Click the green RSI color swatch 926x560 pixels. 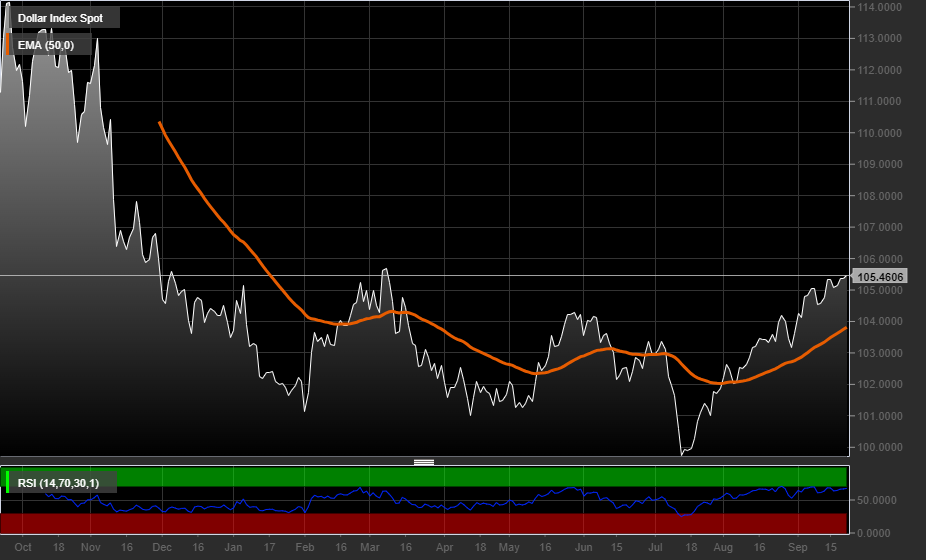point(8,482)
